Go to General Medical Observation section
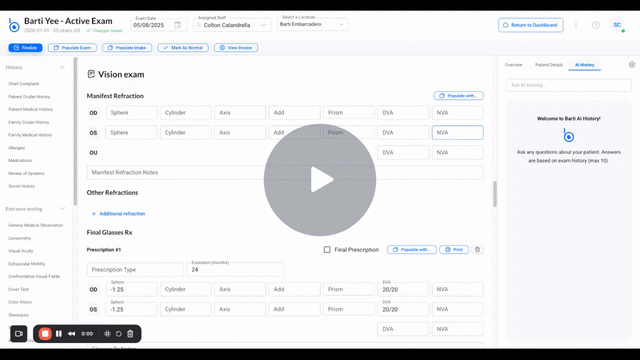 36,225
